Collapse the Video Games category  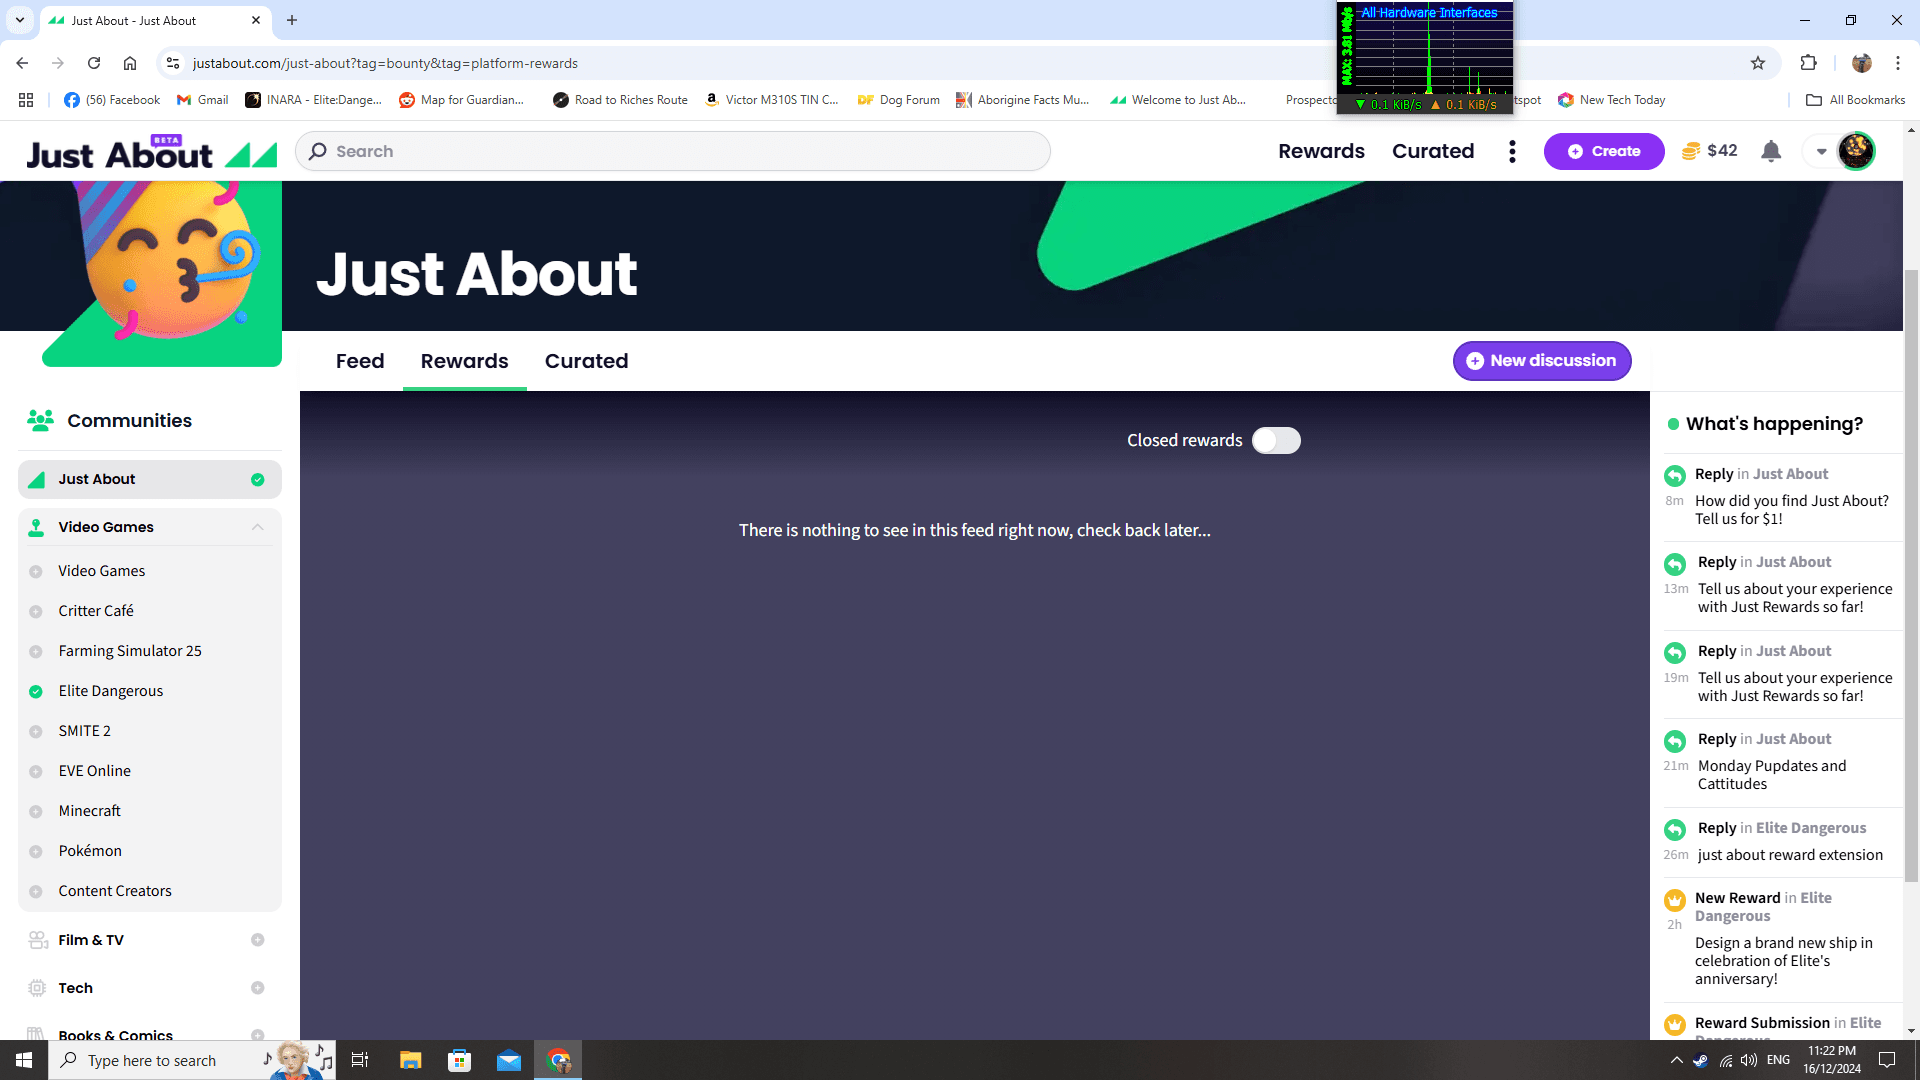pos(258,527)
